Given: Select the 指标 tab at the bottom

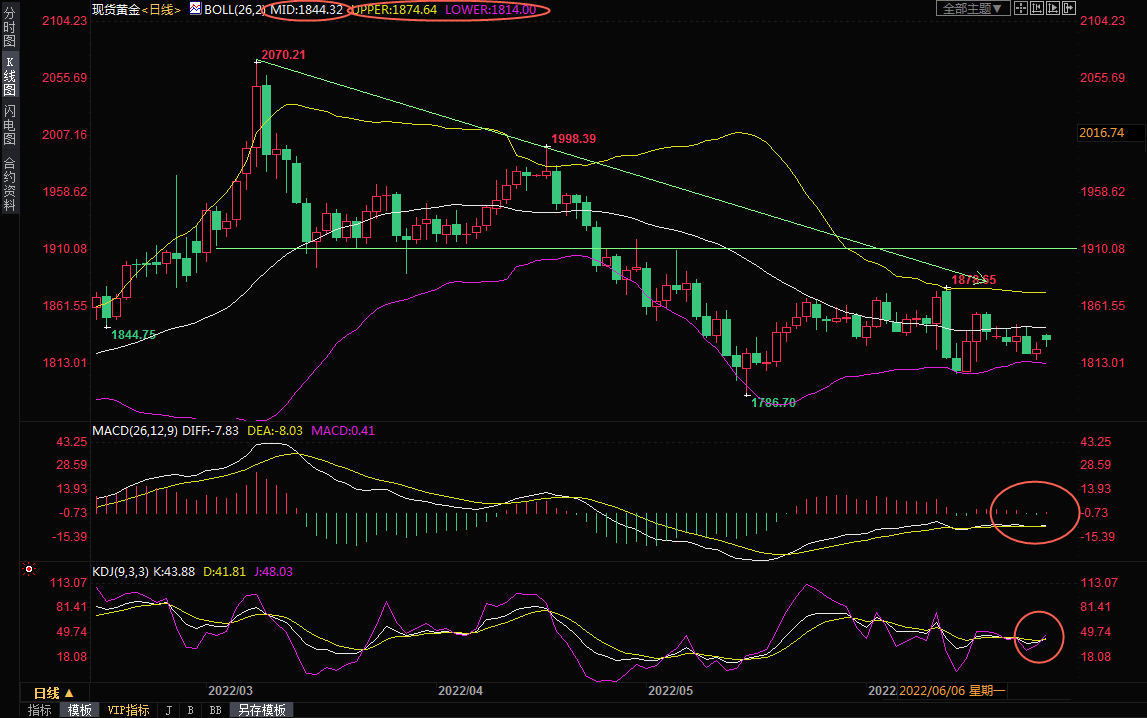Looking at the screenshot, I should click(x=40, y=710).
